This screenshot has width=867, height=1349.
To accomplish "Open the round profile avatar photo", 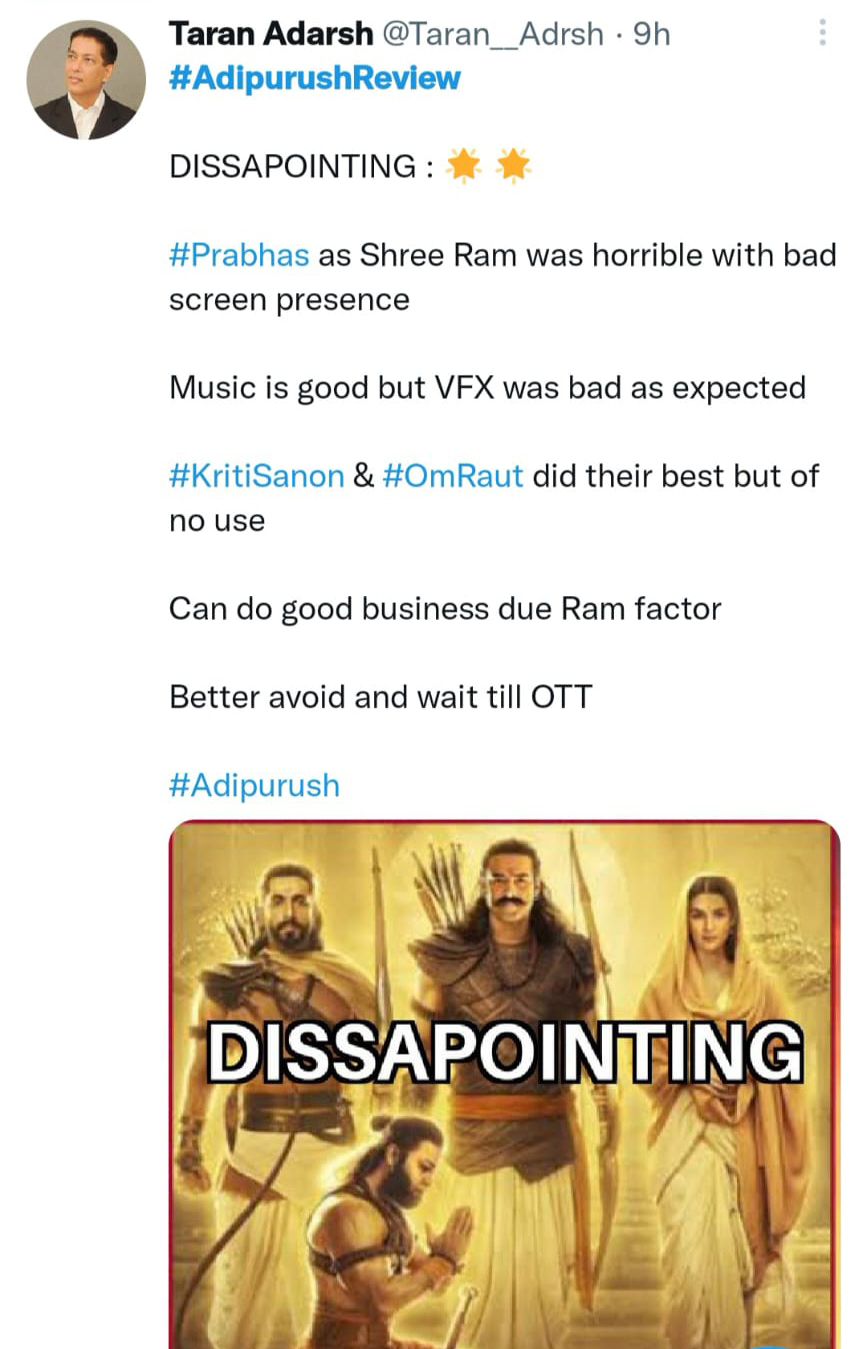I will (86, 79).
